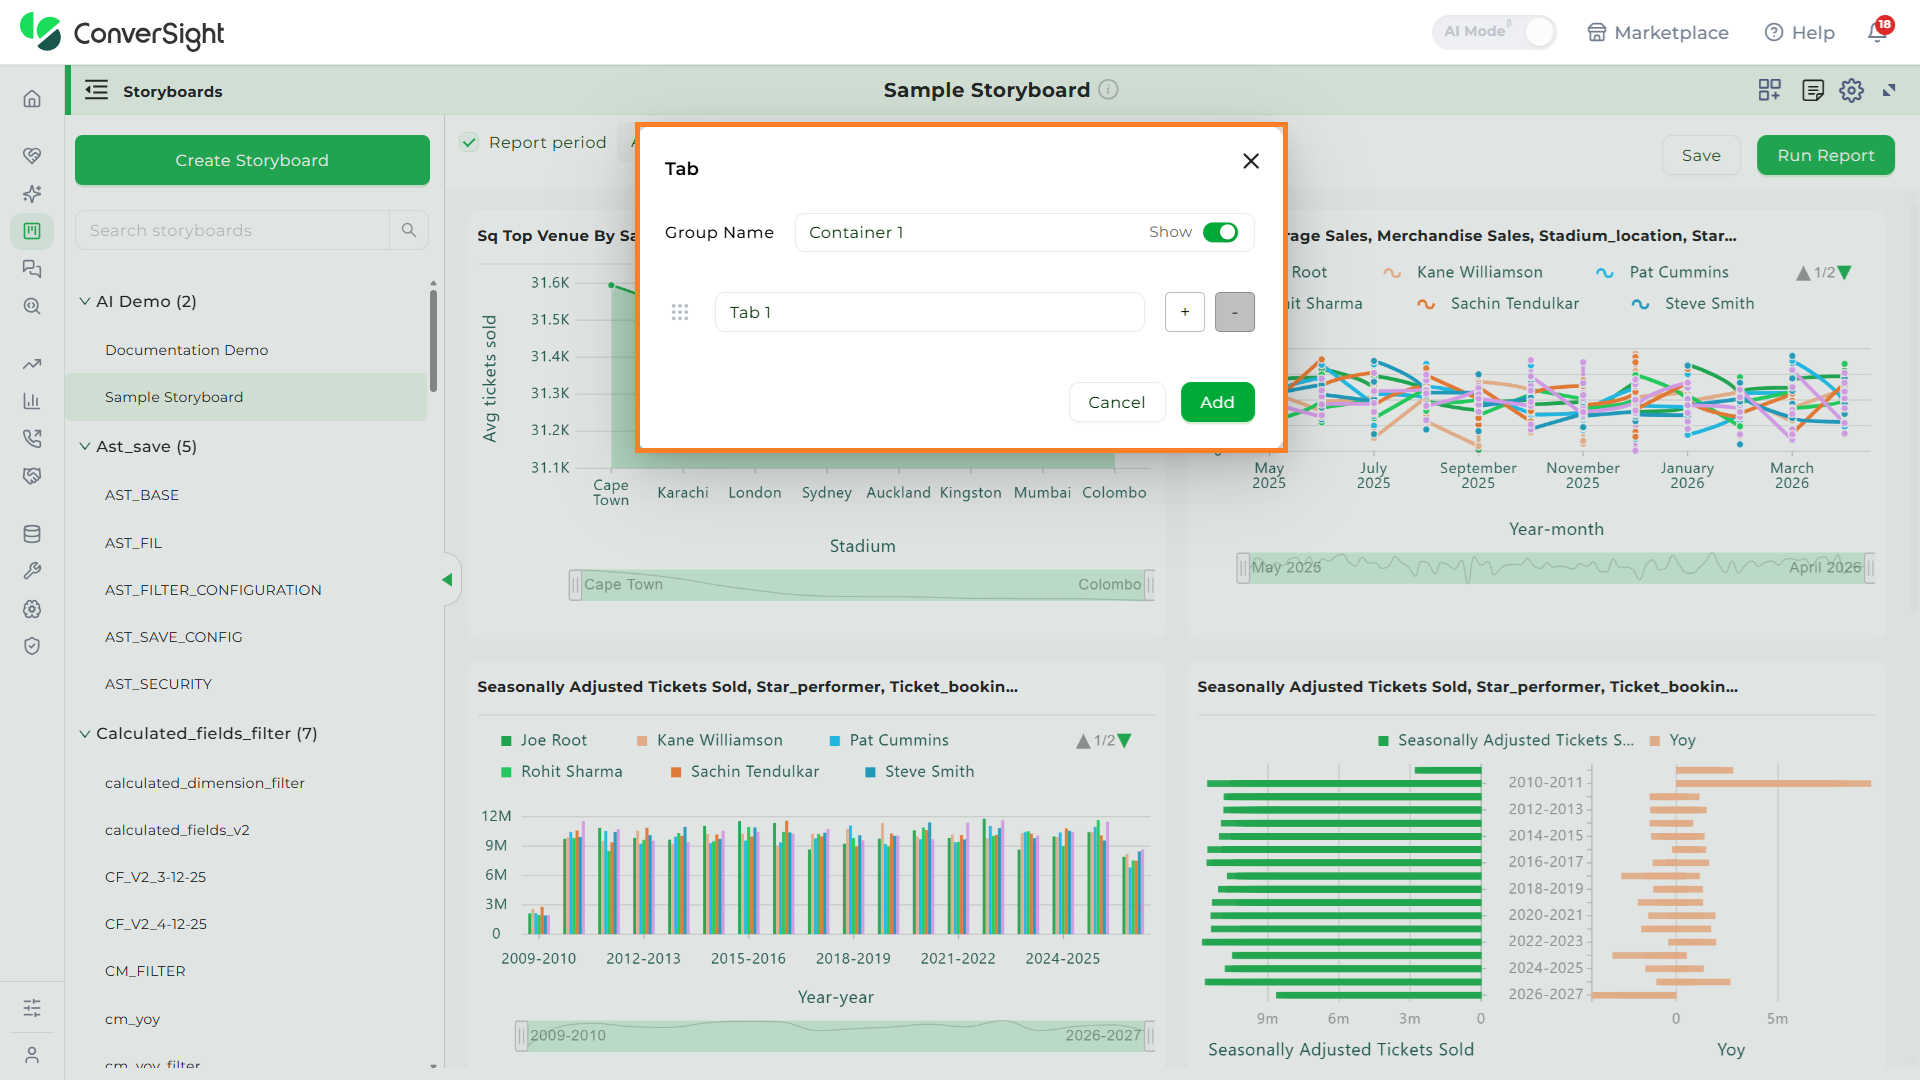The image size is (1920, 1080).
Task: Click the Storyboards menu collapse icon
Action: 96,91
